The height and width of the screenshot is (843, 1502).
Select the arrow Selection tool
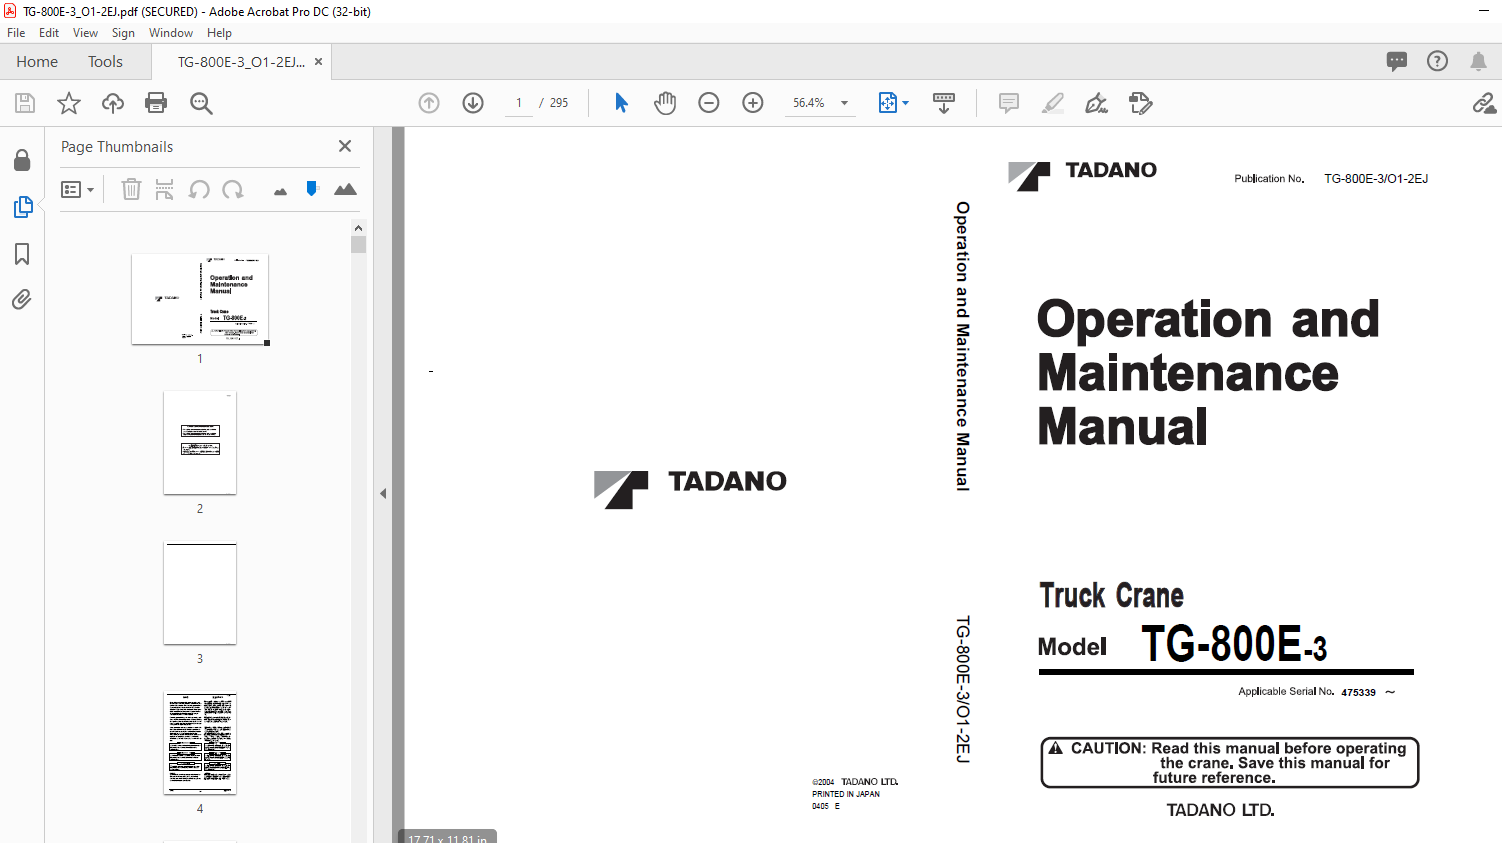click(621, 103)
